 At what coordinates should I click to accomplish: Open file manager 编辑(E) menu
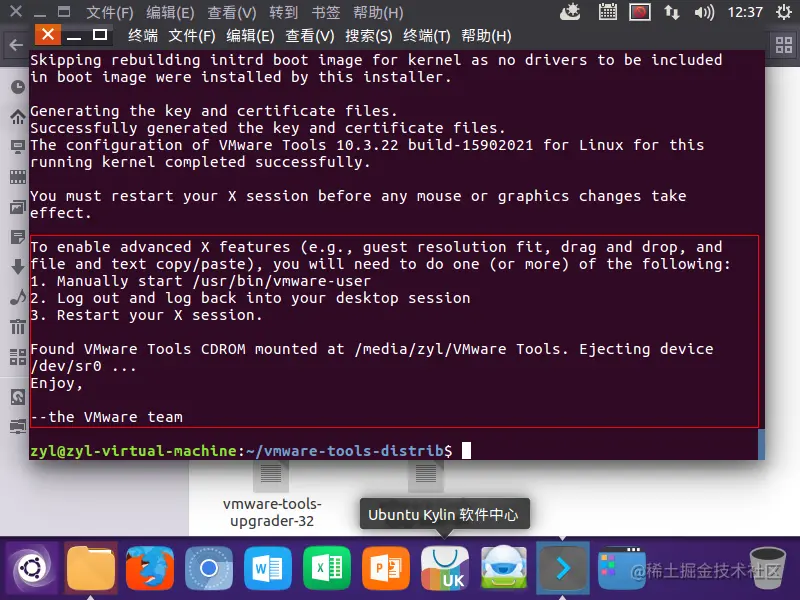pyautogui.click(x=170, y=12)
